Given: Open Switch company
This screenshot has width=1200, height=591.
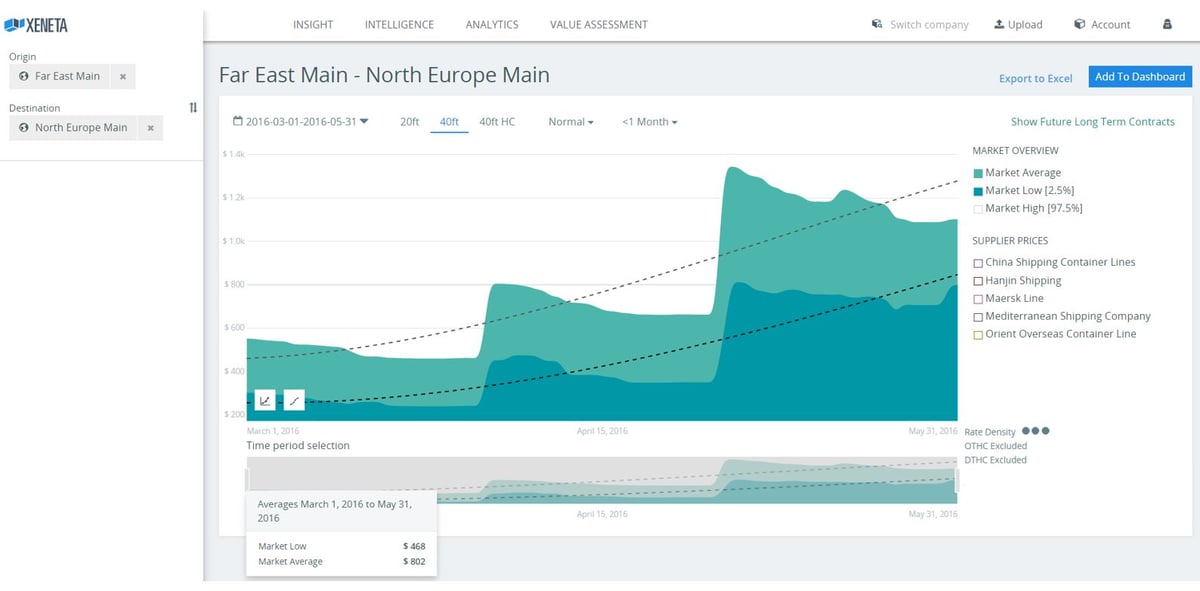Looking at the screenshot, I should pos(920,25).
